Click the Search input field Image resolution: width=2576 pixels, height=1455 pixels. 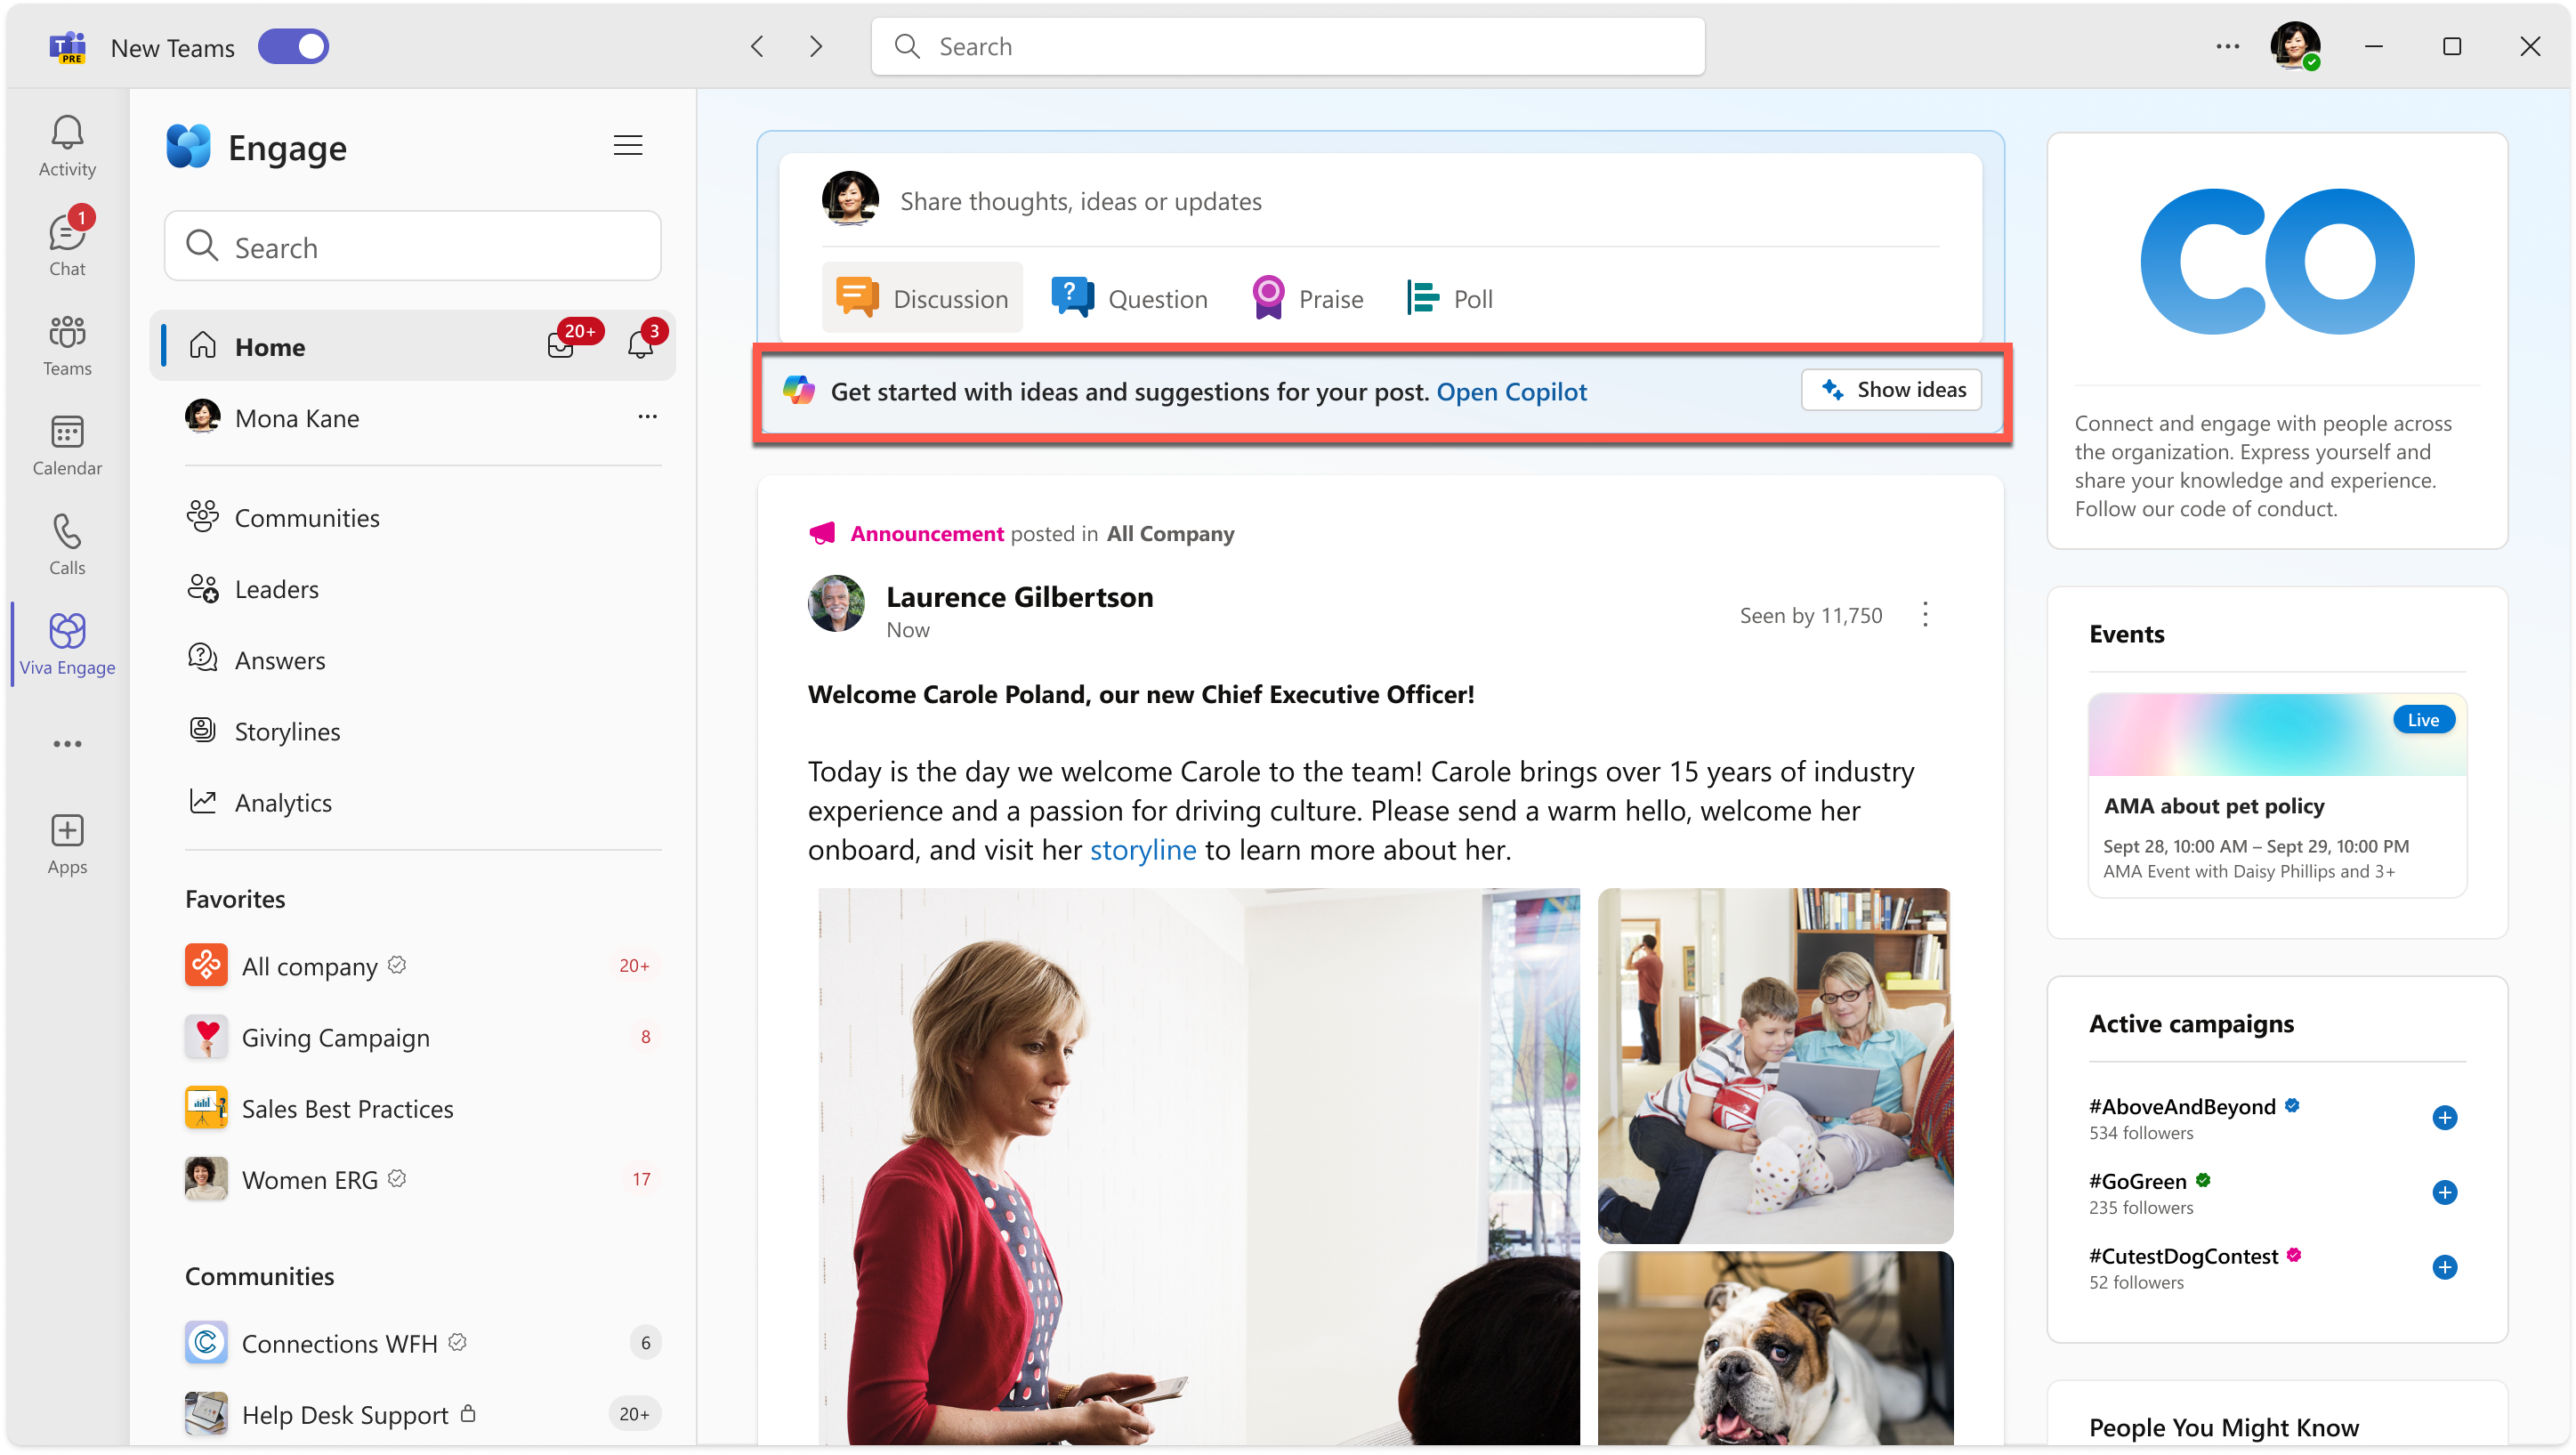coord(1287,48)
